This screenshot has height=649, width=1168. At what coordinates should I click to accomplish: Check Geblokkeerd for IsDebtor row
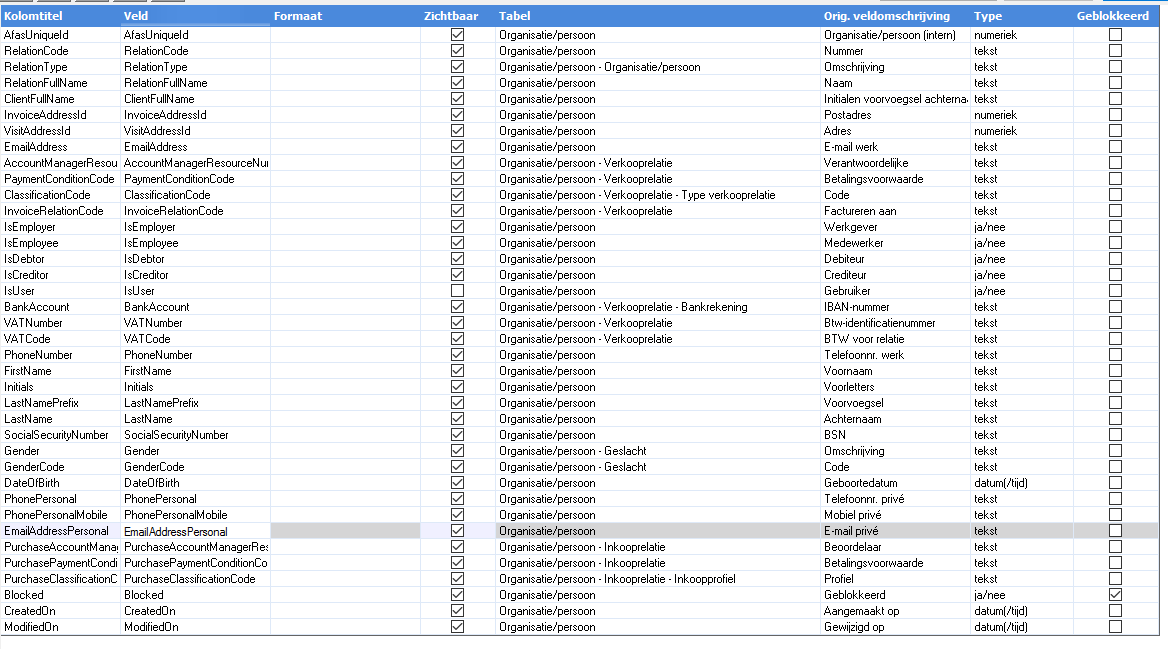(x=1115, y=259)
